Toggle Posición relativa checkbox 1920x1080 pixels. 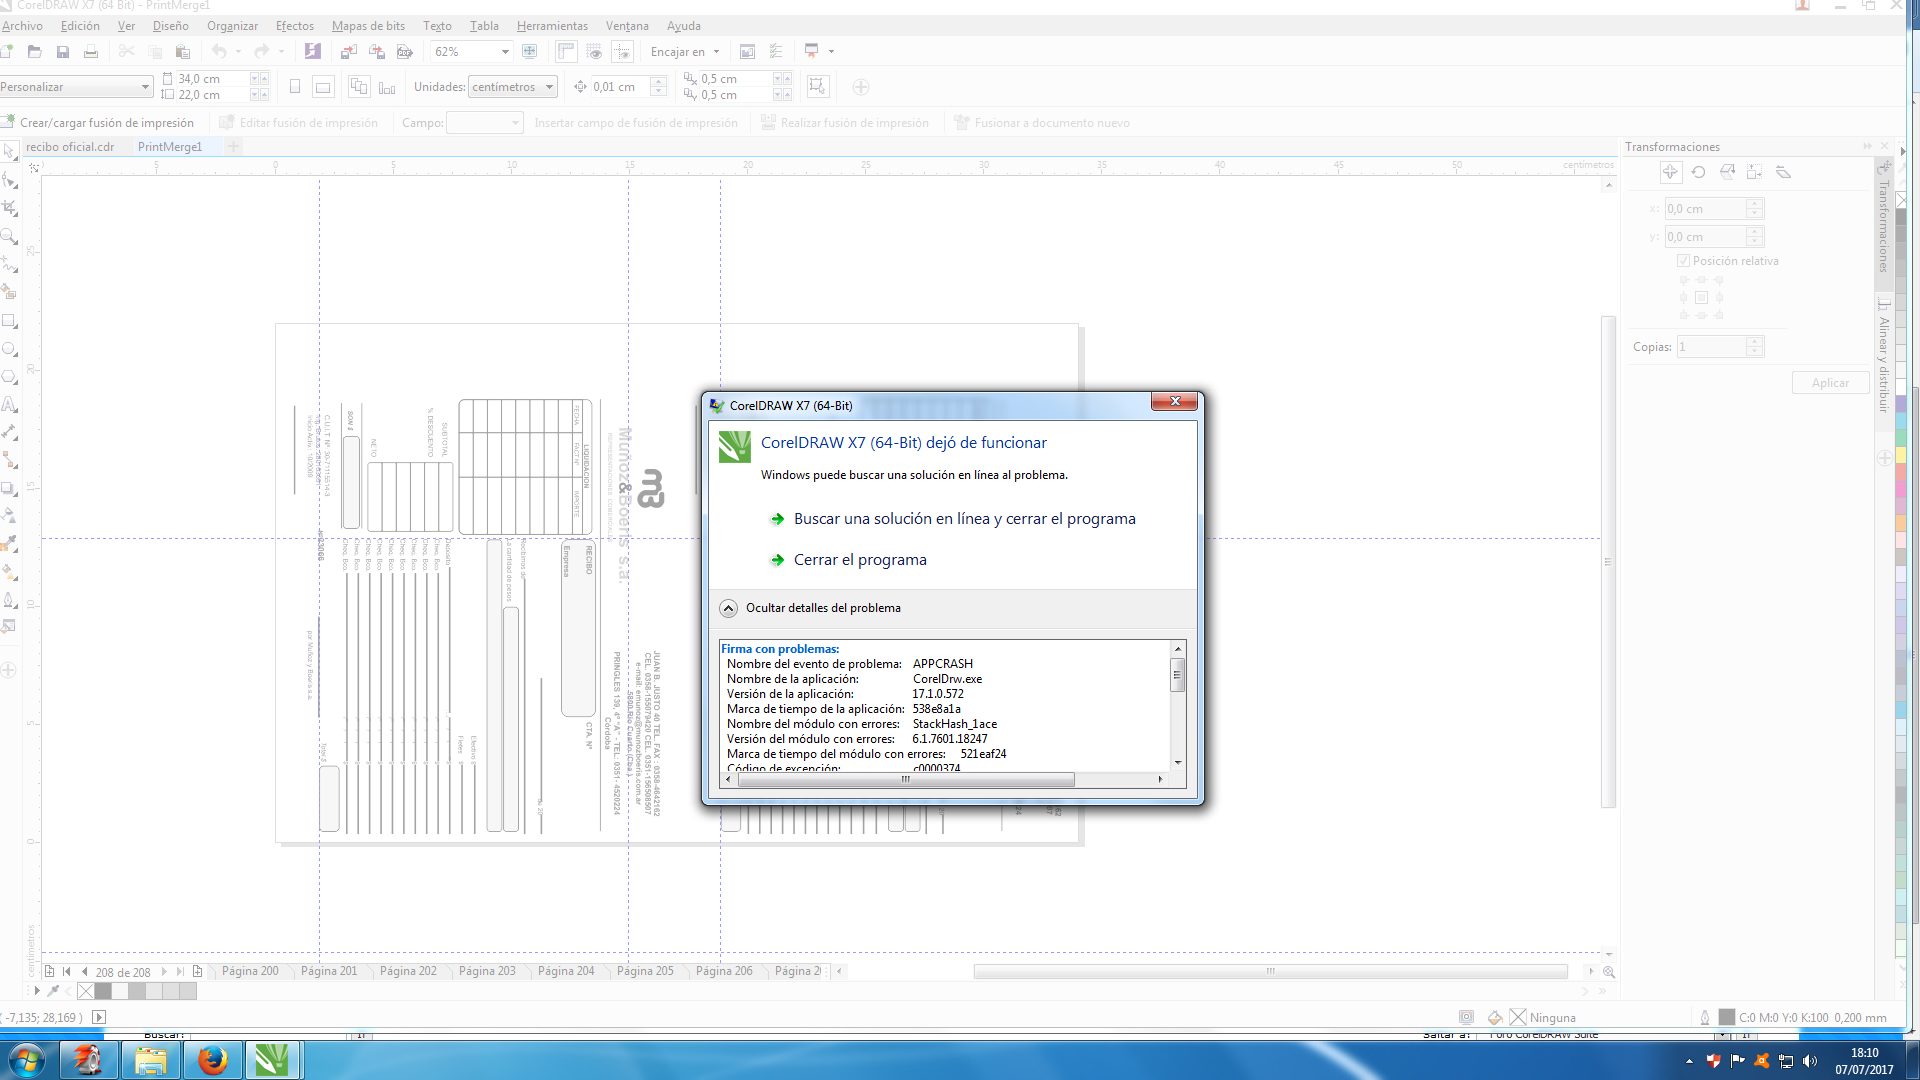pos(1683,261)
